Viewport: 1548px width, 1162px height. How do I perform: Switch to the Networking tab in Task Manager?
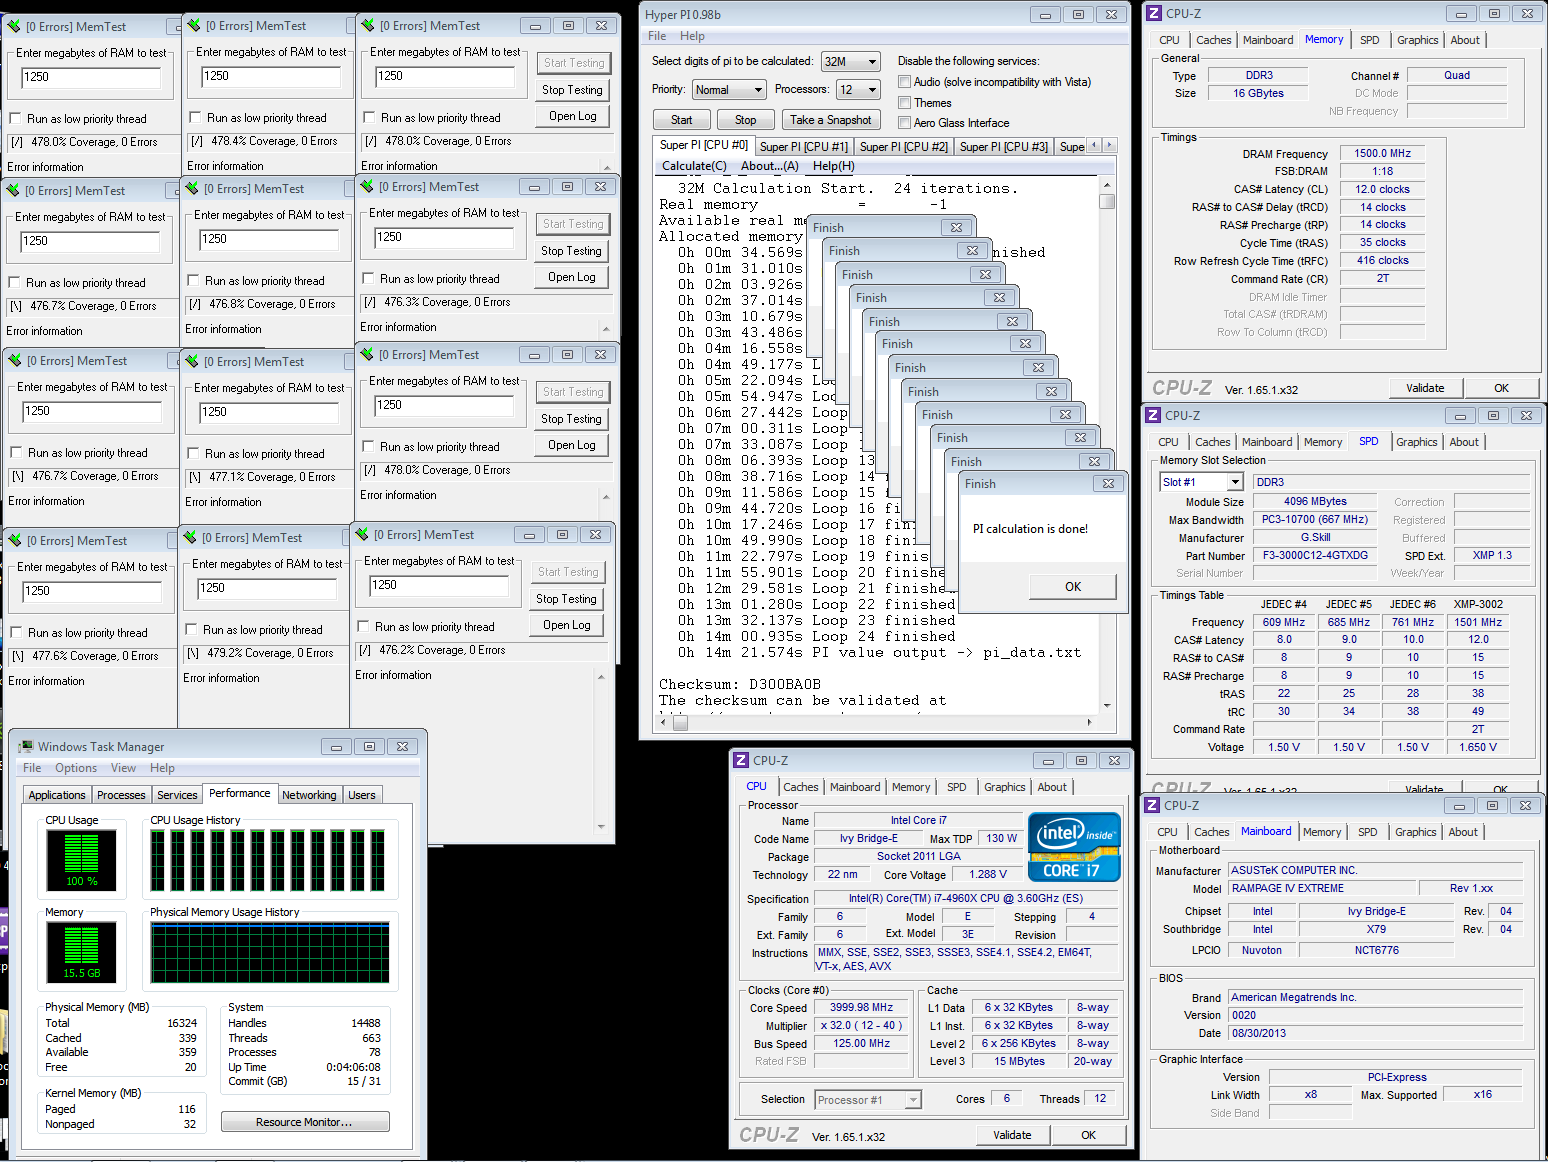[309, 794]
